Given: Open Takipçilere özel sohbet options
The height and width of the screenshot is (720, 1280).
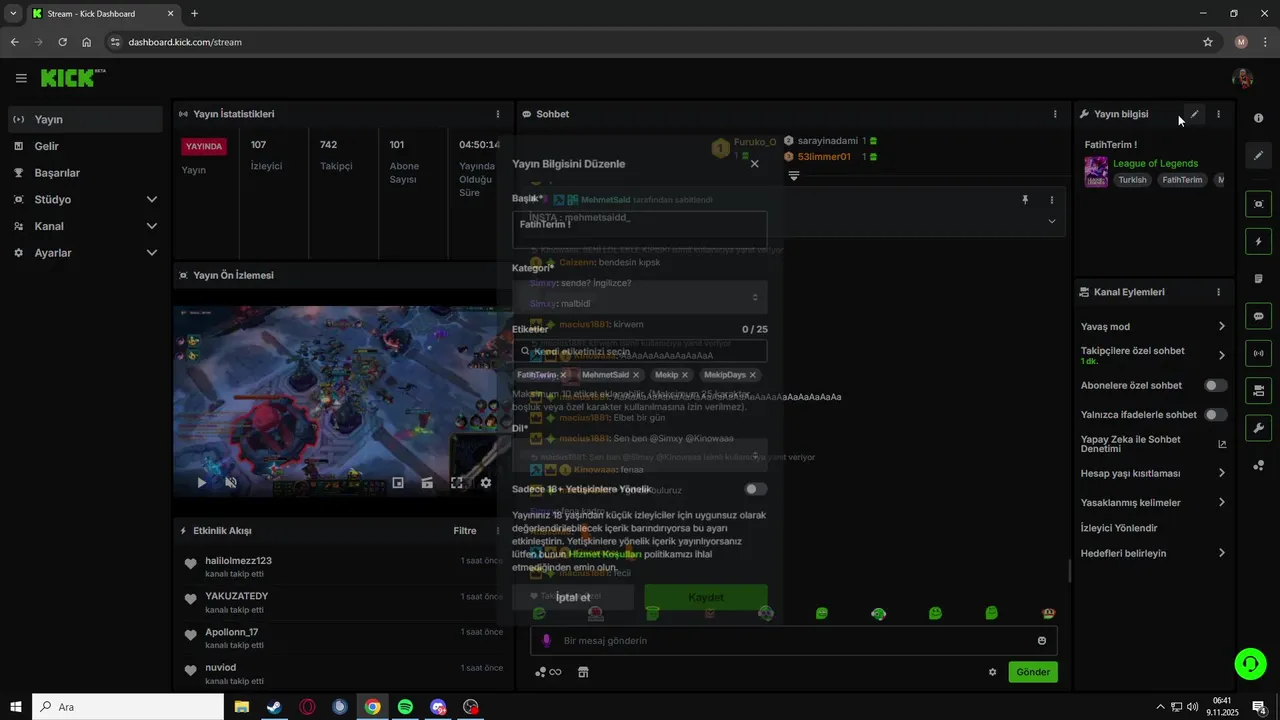Looking at the screenshot, I should [1153, 355].
